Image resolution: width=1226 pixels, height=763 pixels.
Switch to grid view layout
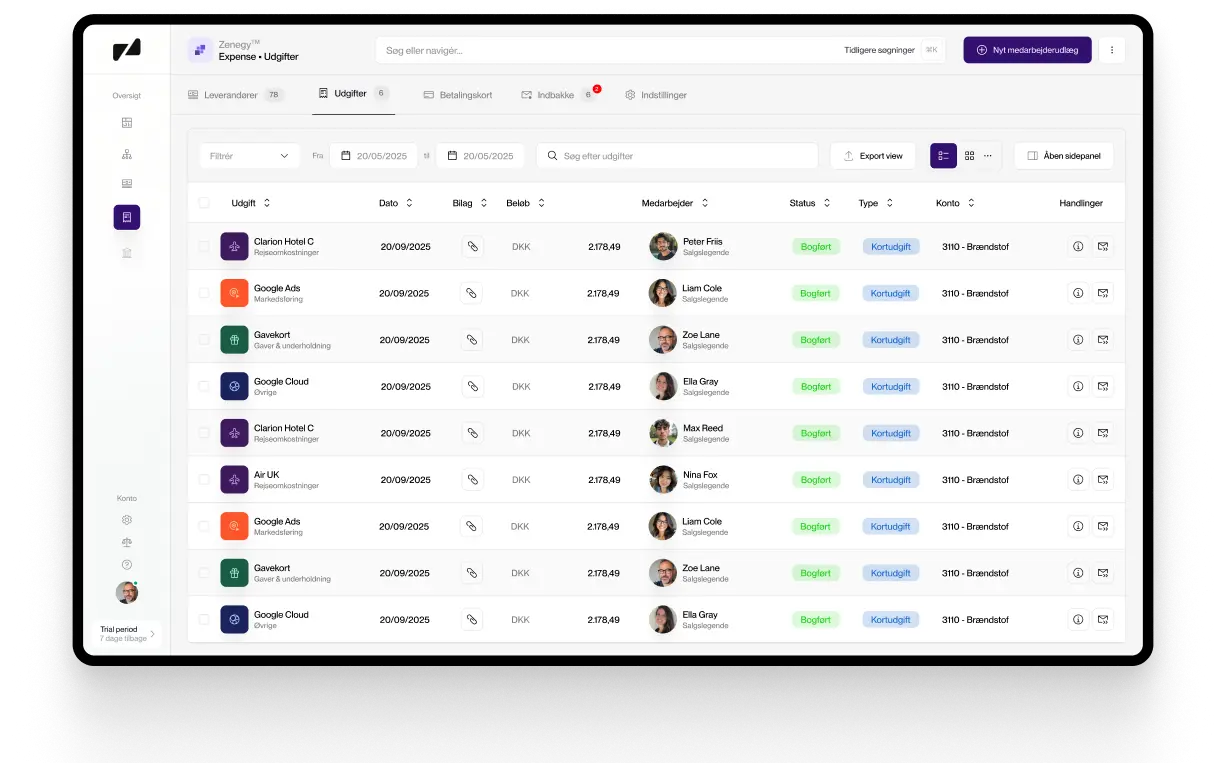pyautogui.click(x=969, y=156)
